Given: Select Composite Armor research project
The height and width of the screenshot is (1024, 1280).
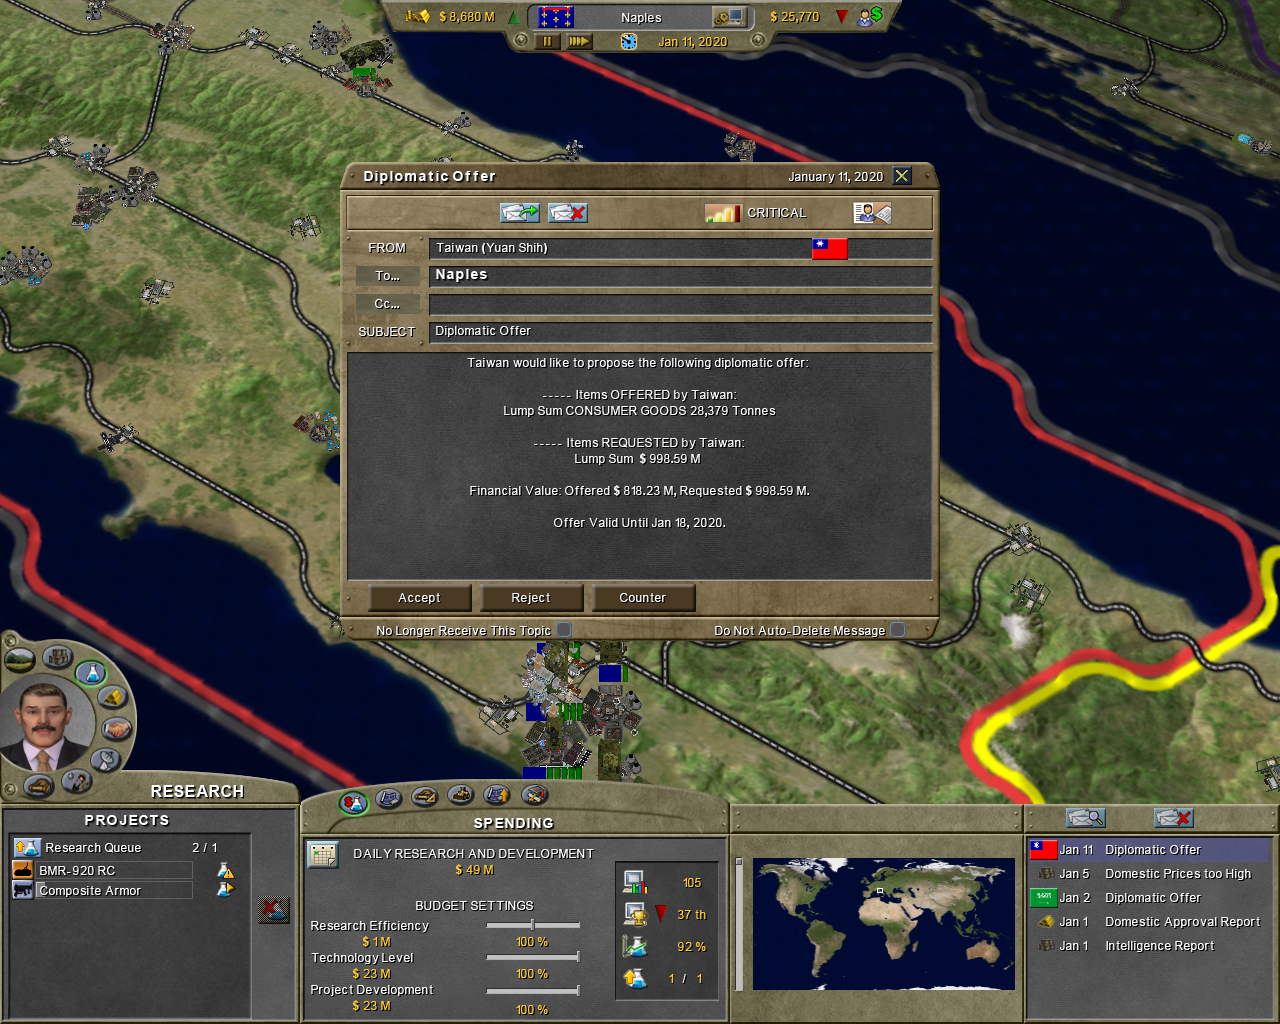Looking at the screenshot, I should click(90, 890).
